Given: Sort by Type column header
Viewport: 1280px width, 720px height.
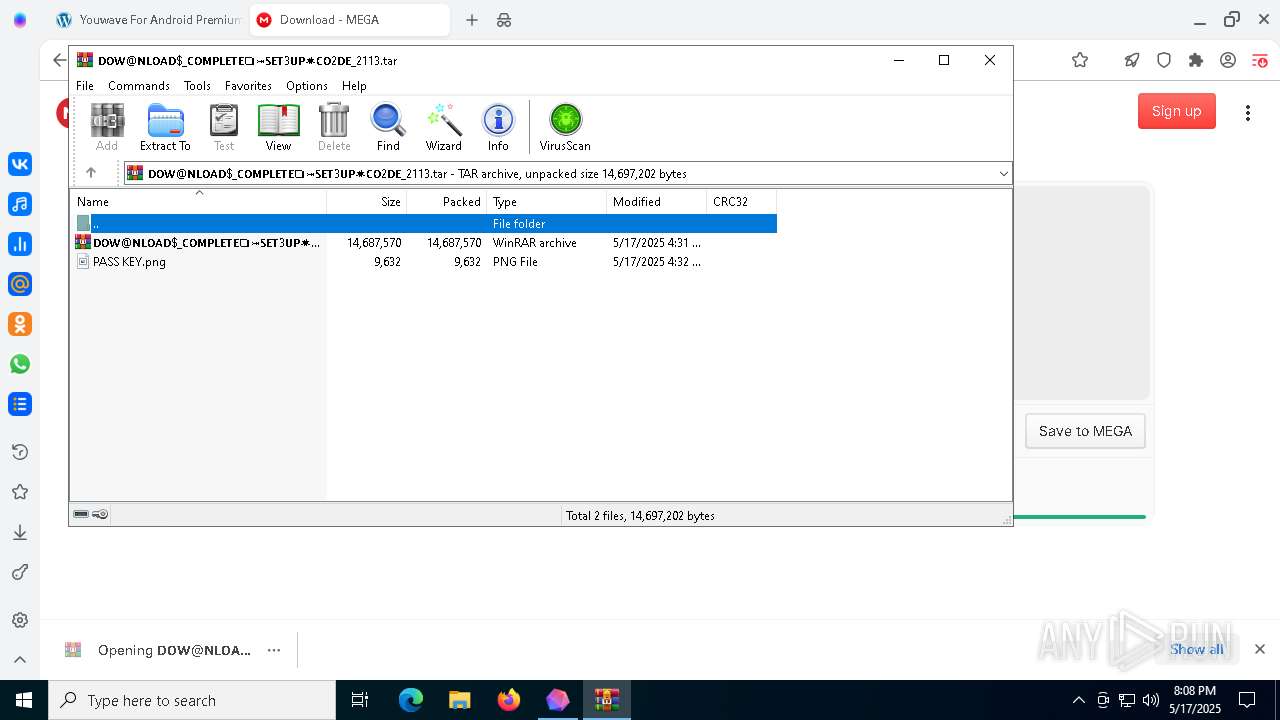Looking at the screenshot, I should [547, 202].
